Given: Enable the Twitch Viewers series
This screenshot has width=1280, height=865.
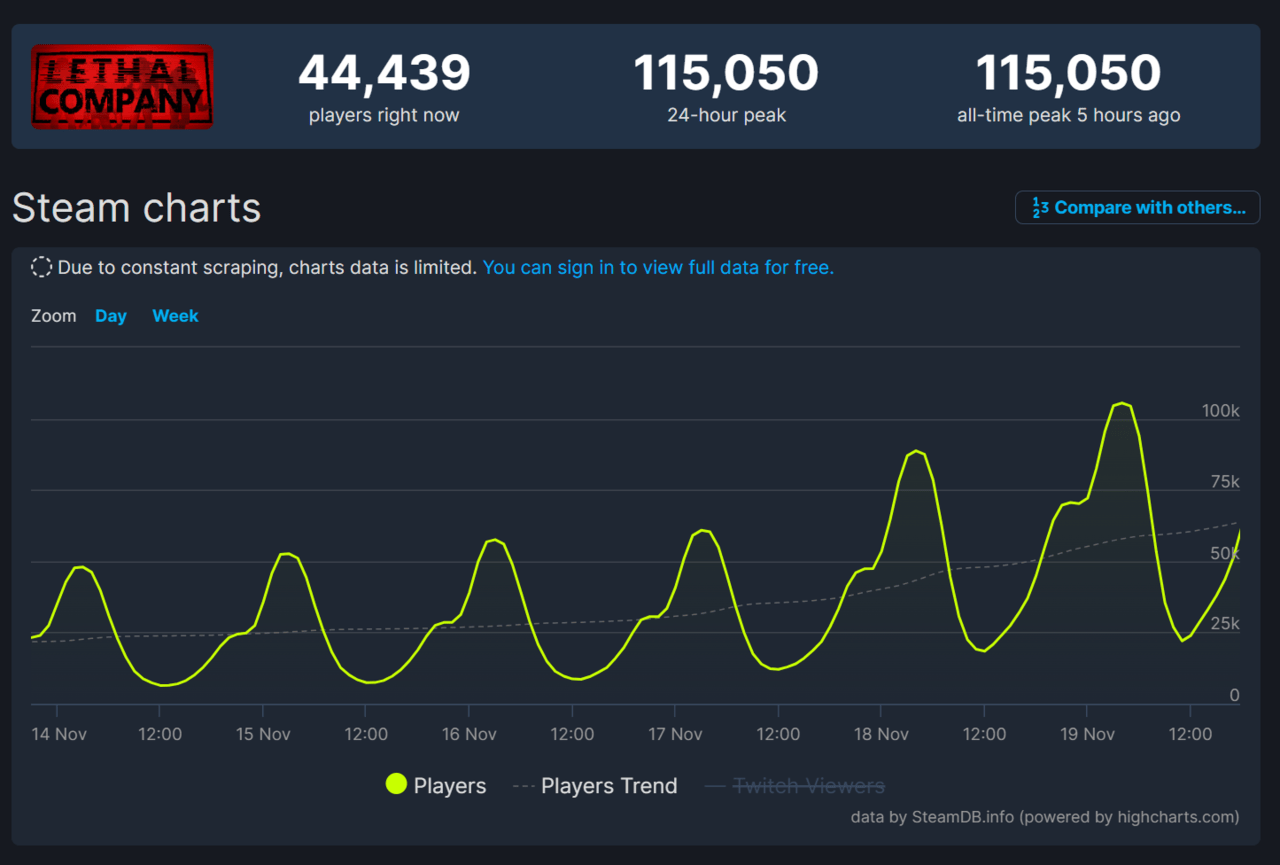Looking at the screenshot, I should click(795, 786).
